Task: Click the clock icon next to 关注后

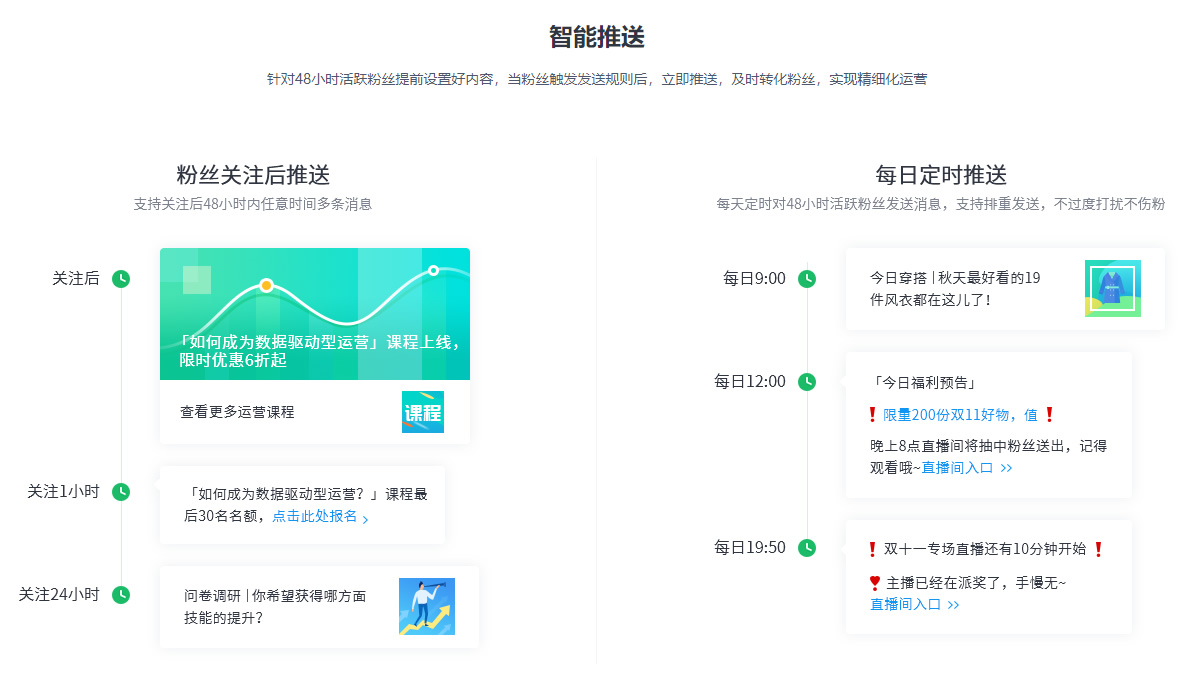Action: pyautogui.click(x=121, y=279)
